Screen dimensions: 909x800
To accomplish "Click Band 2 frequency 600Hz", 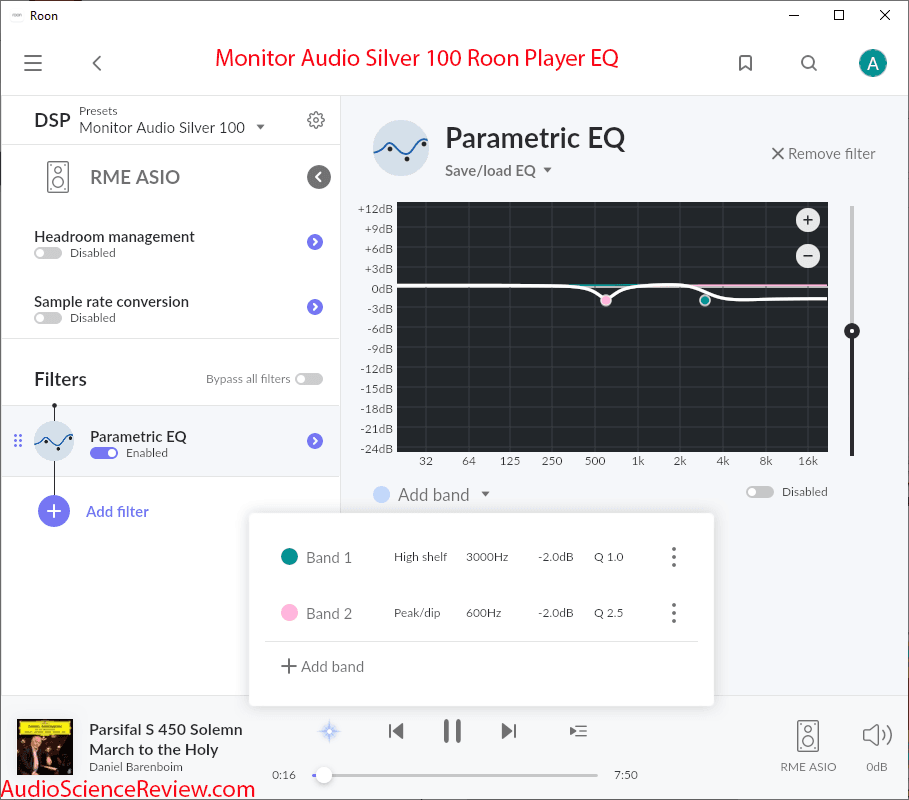I will click(483, 613).
